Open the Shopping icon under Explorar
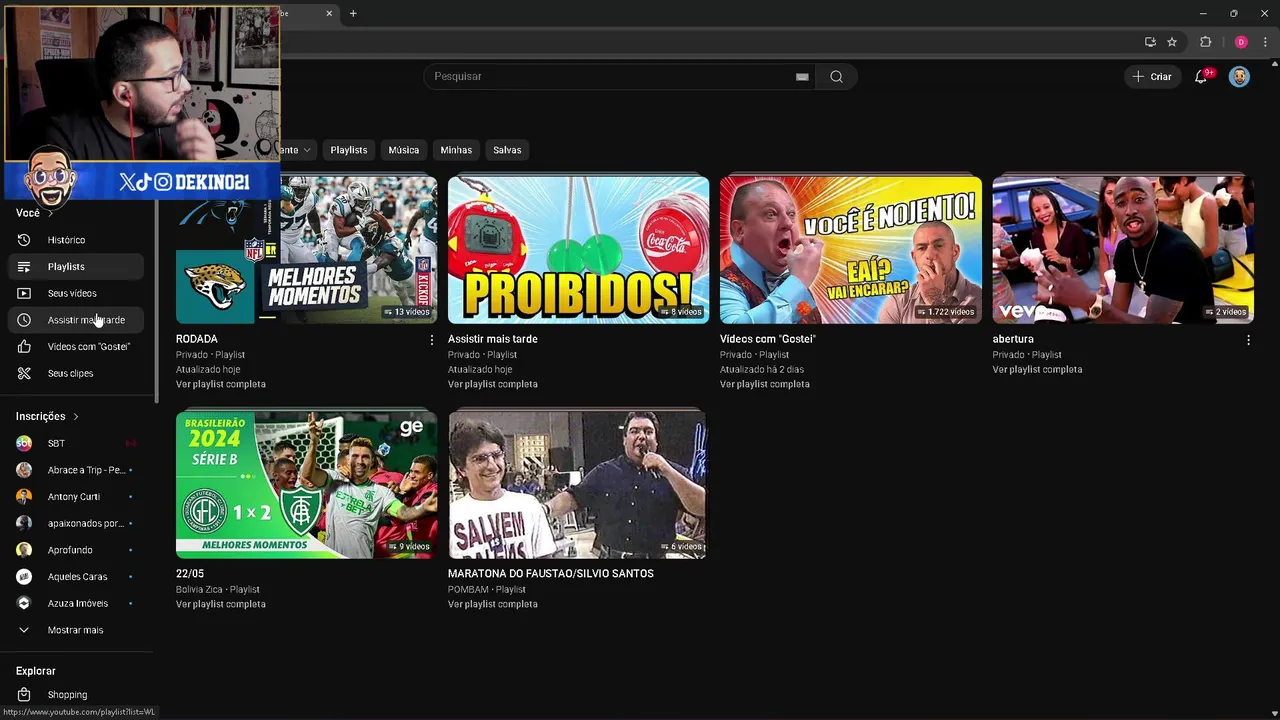The width and height of the screenshot is (1280, 720). 24,695
